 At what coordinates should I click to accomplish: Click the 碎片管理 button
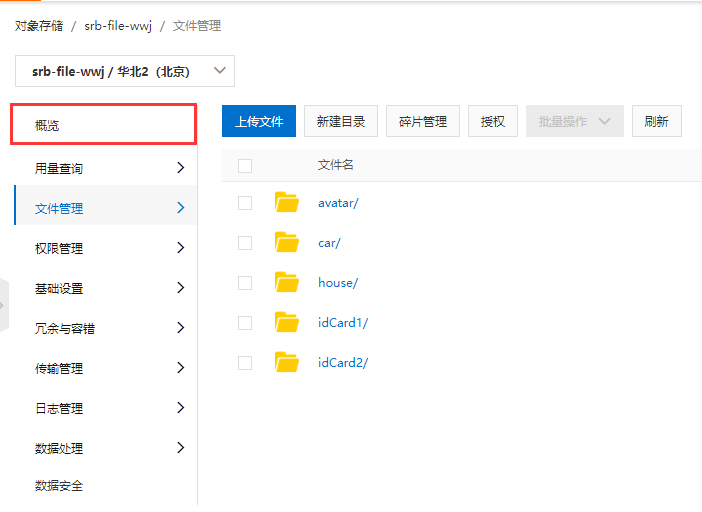click(x=423, y=121)
